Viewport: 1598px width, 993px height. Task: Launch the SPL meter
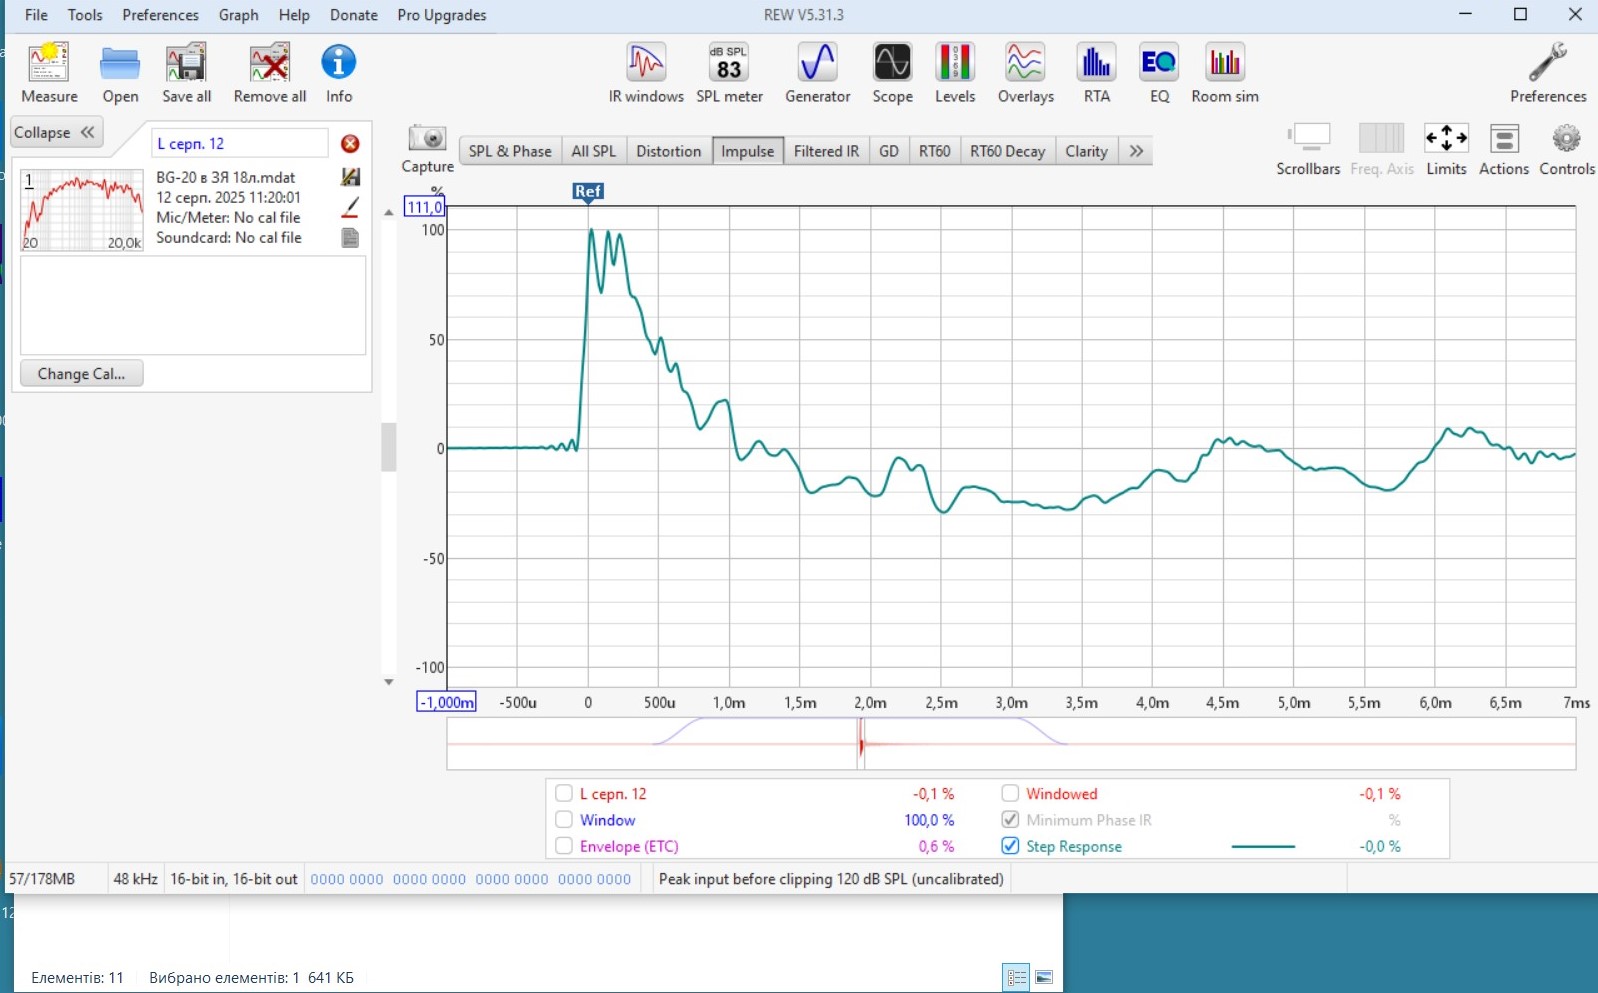pyautogui.click(x=729, y=73)
